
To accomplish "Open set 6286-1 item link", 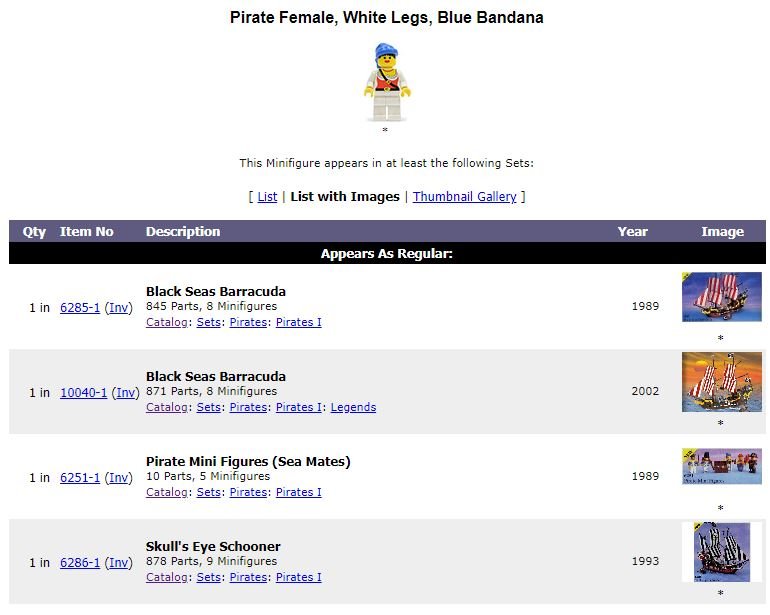I will pos(80,562).
